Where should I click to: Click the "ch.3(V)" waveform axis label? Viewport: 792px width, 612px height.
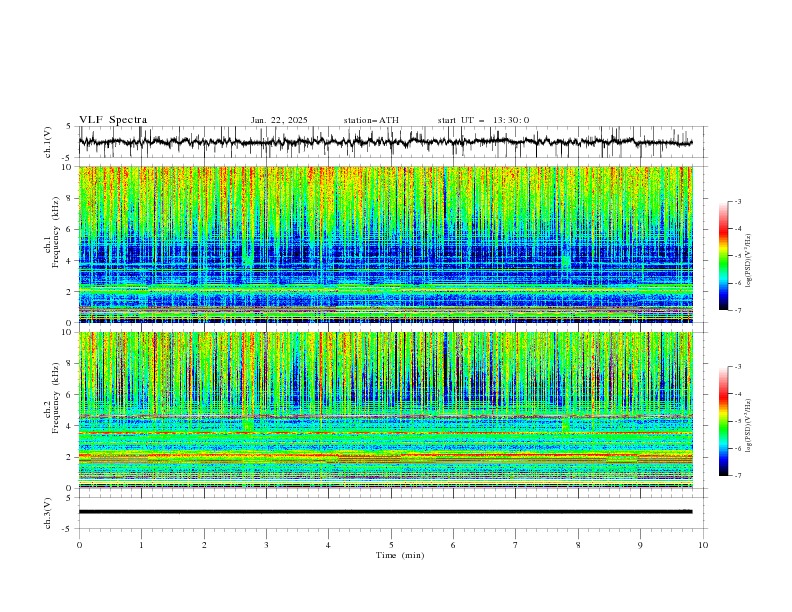point(48,513)
